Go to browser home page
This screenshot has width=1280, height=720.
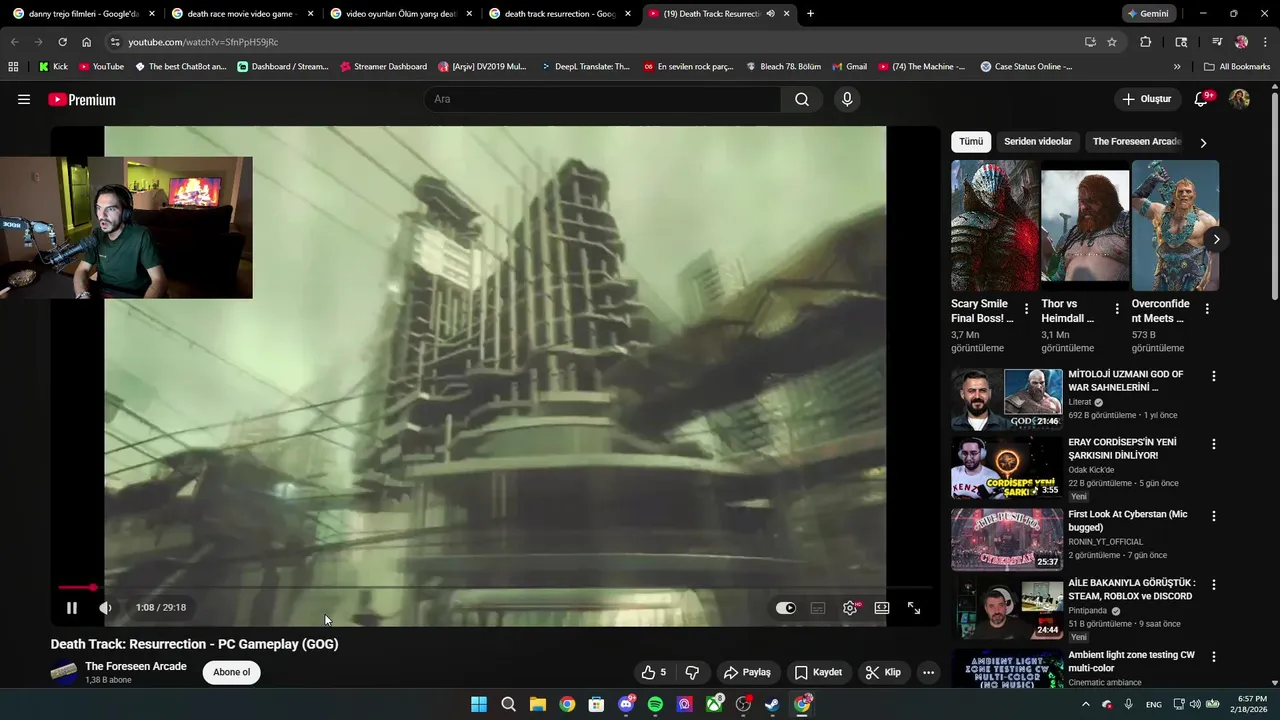(x=87, y=42)
